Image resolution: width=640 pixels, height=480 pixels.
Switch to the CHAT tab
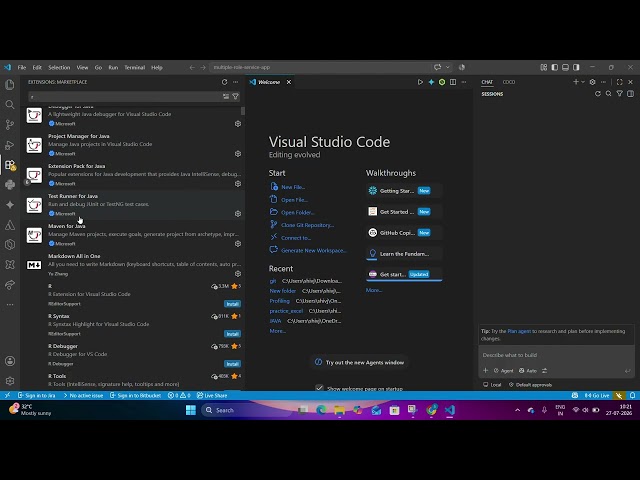pyautogui.click(x=487, y=82)
